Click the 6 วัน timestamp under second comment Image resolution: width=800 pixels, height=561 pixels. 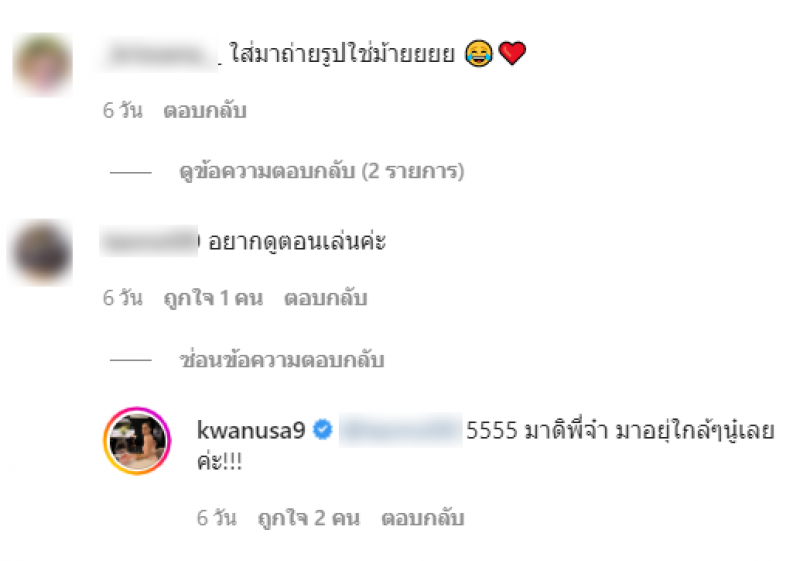pos(122,298)
